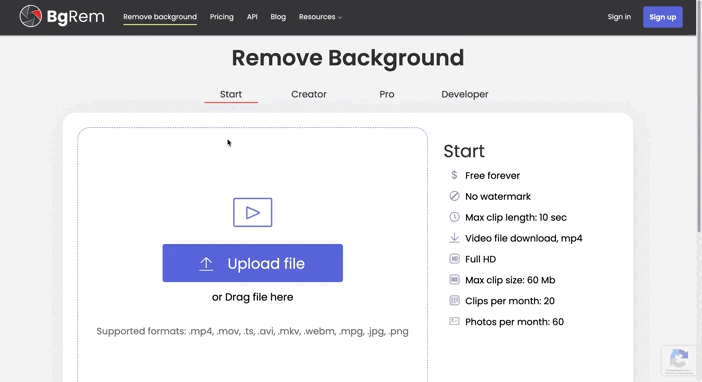Image resolution: width=702 pixels, height=382 pixels.
Task: Click the 'or Drag file here' text
Action: click(x=253, y=297)
